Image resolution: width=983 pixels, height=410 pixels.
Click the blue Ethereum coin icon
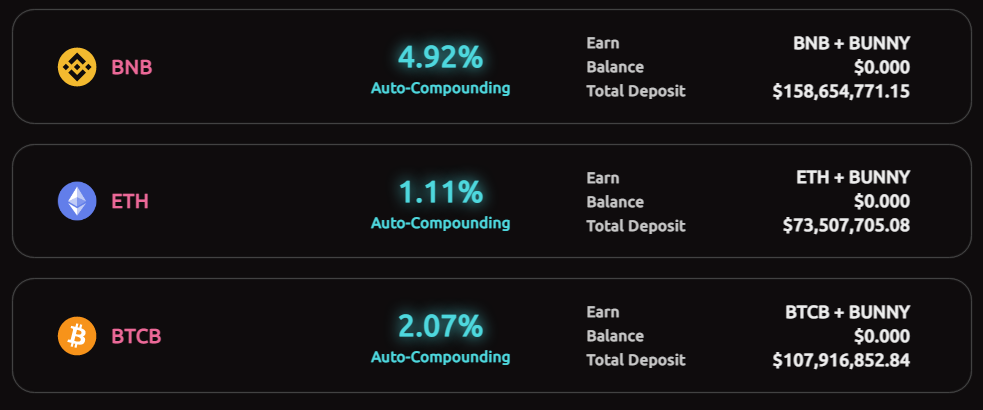click(x=77, y=201)
